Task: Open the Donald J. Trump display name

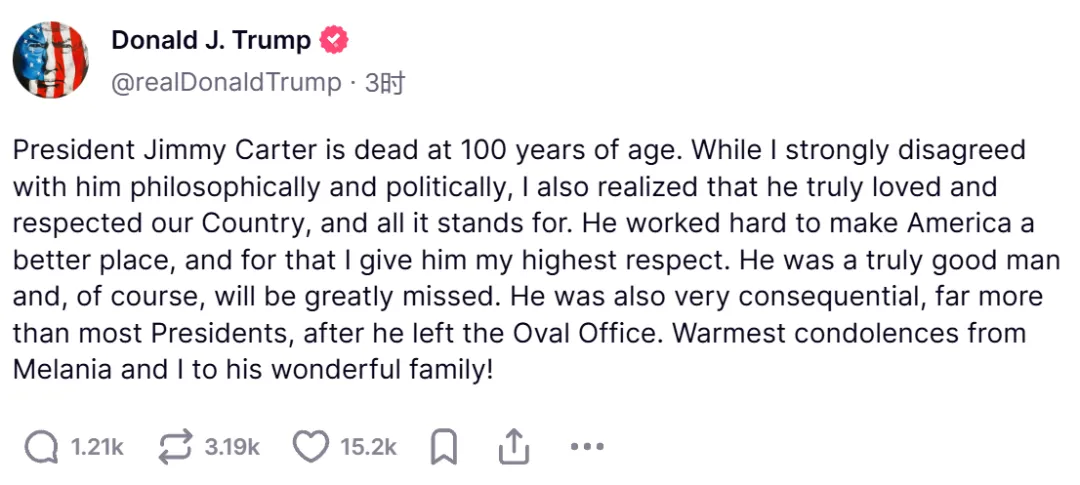Action: (x=210, y=41)
